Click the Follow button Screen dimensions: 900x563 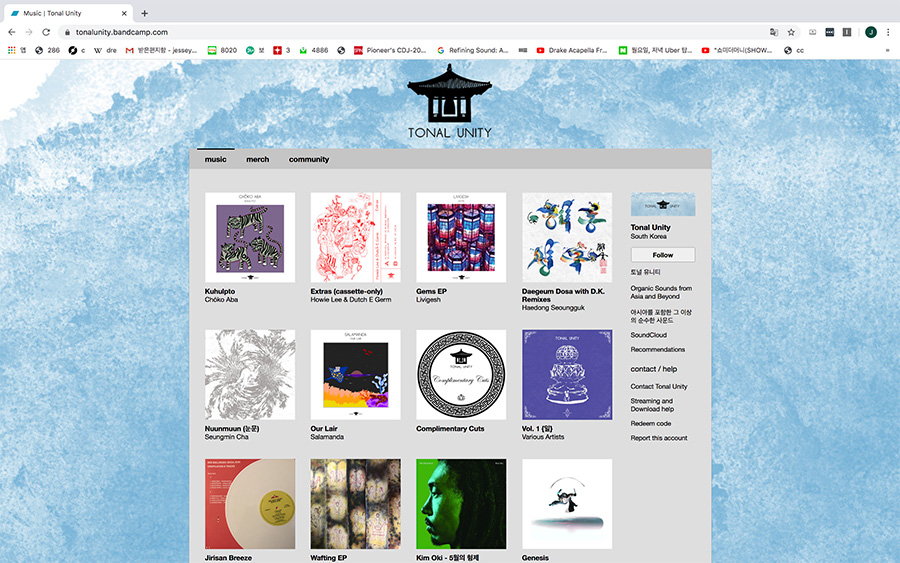663,255
